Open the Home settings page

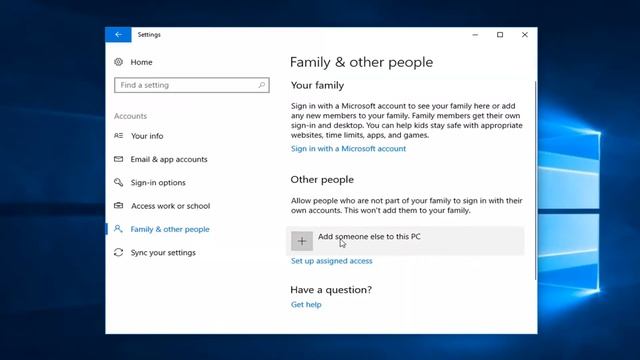click(x=141, y=62)
